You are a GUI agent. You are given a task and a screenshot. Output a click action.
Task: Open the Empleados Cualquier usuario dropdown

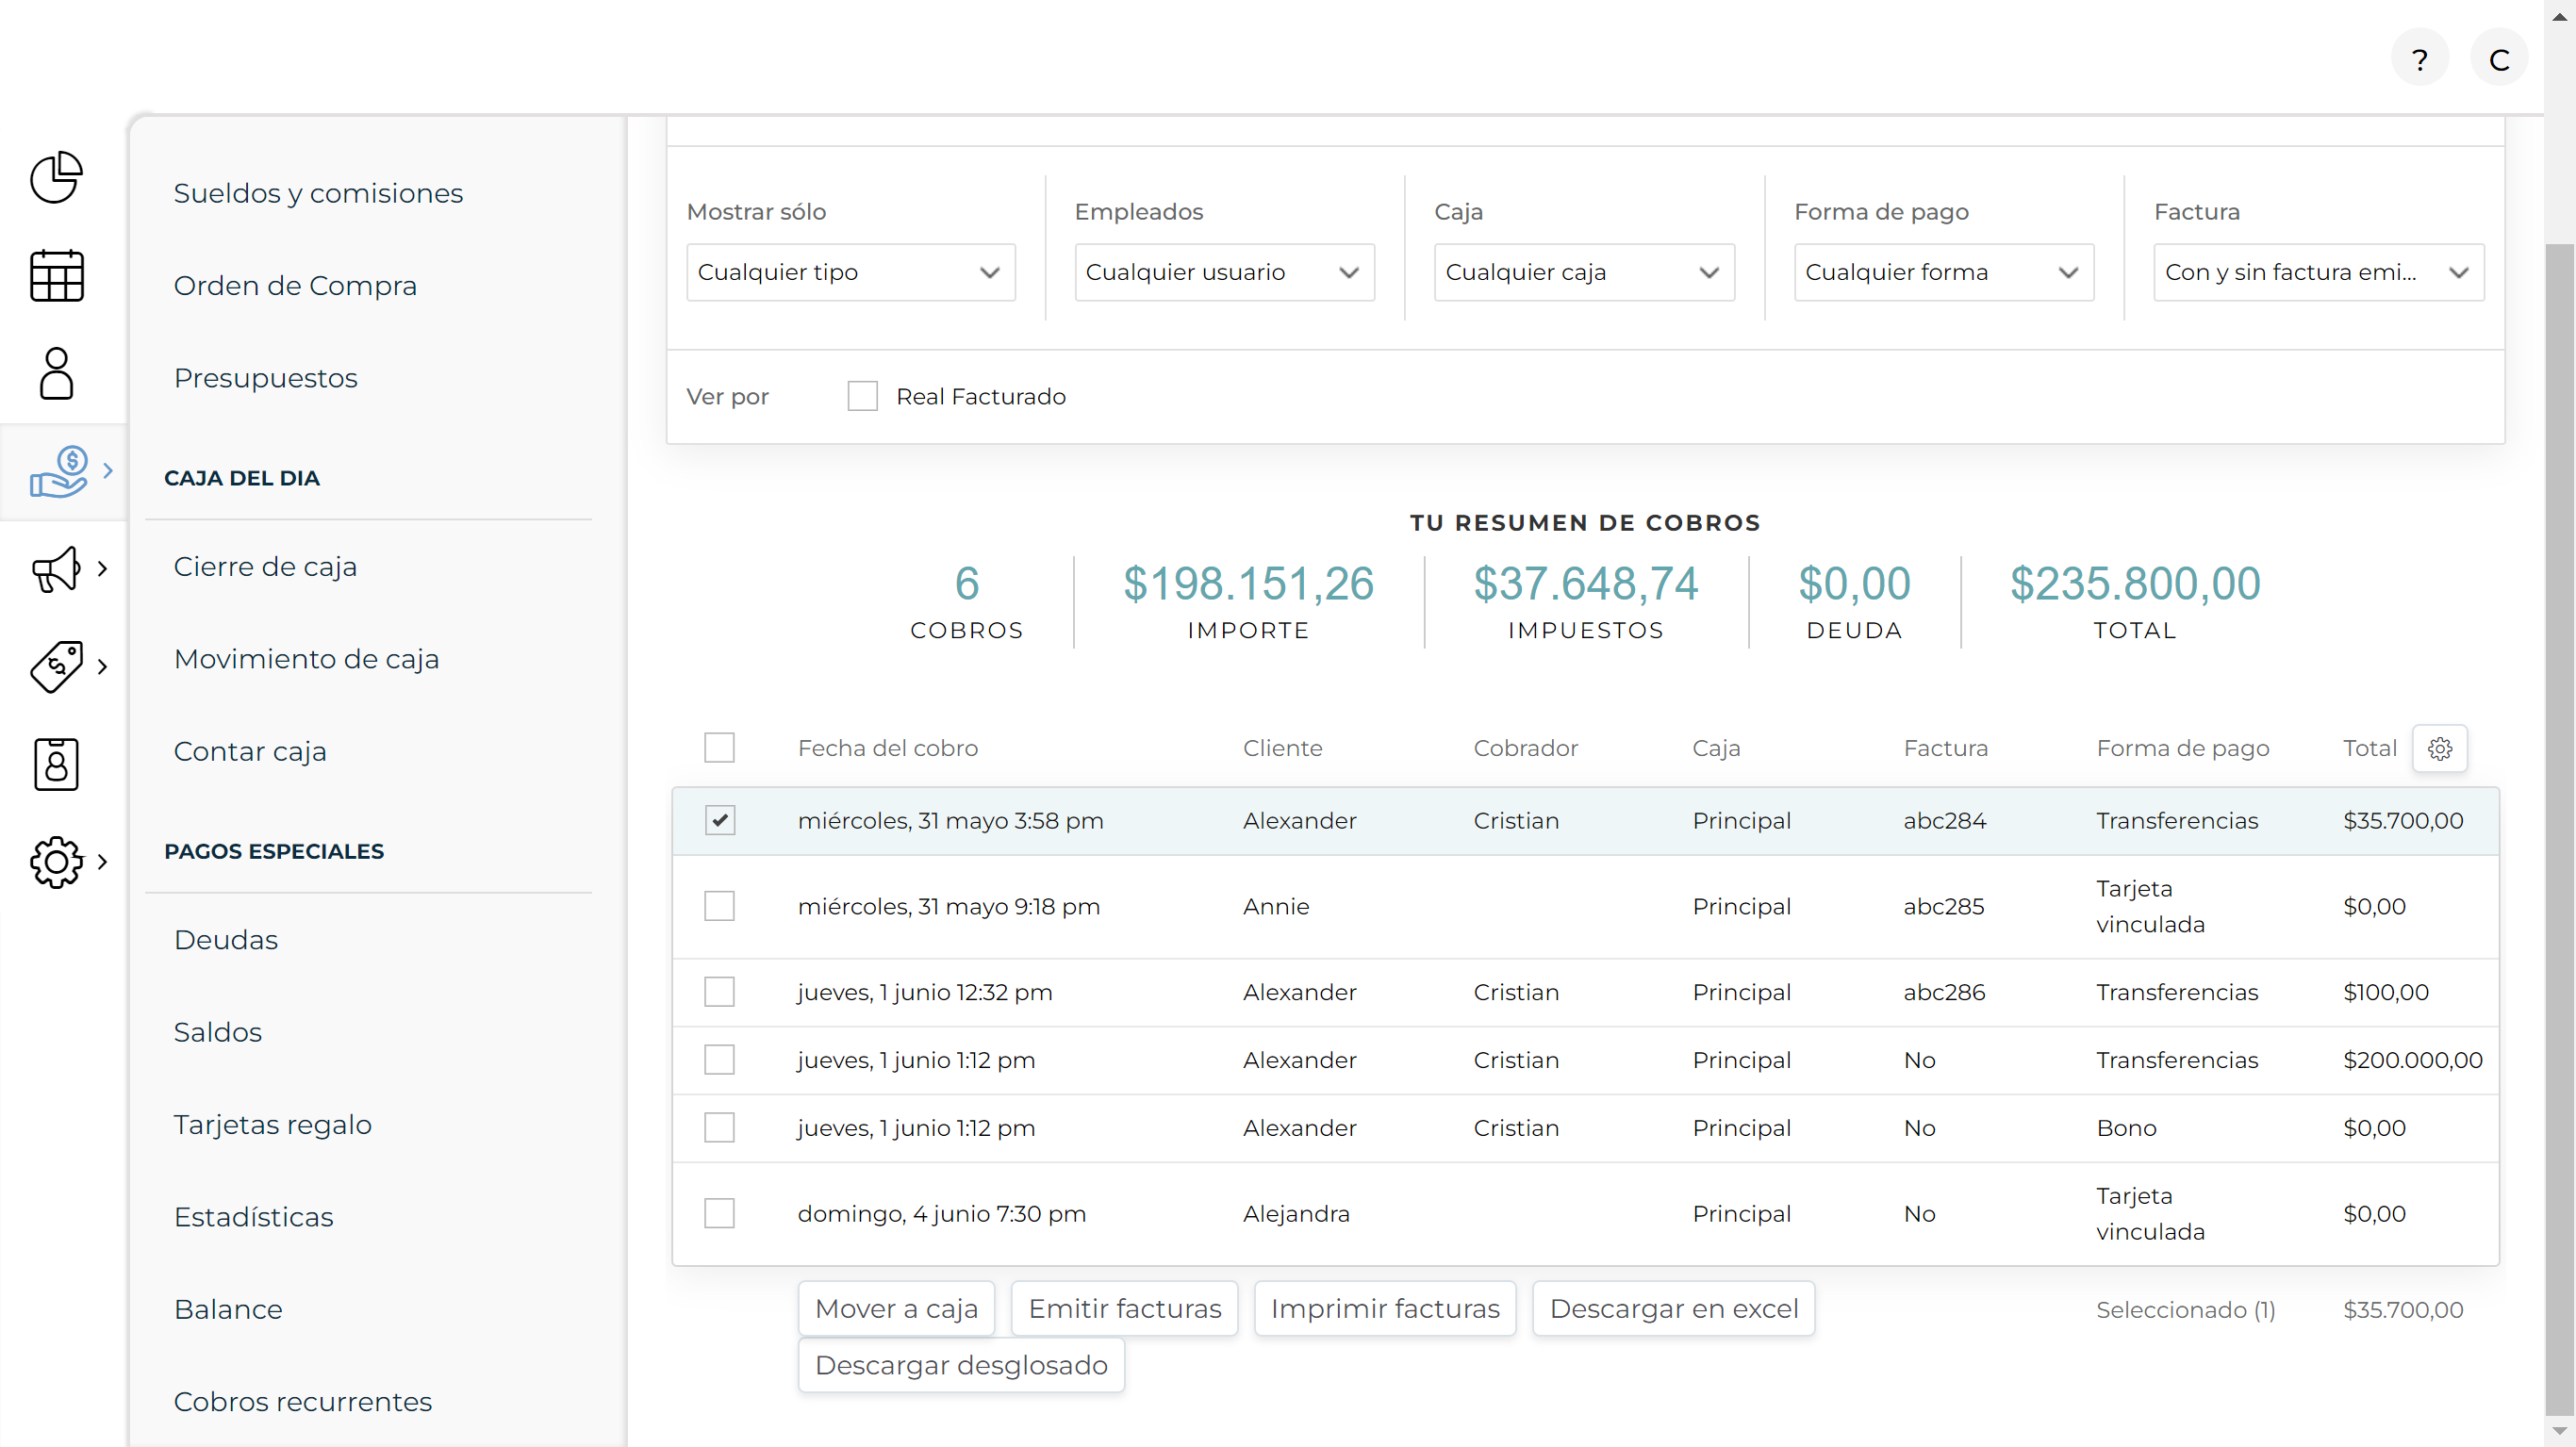1224,272
